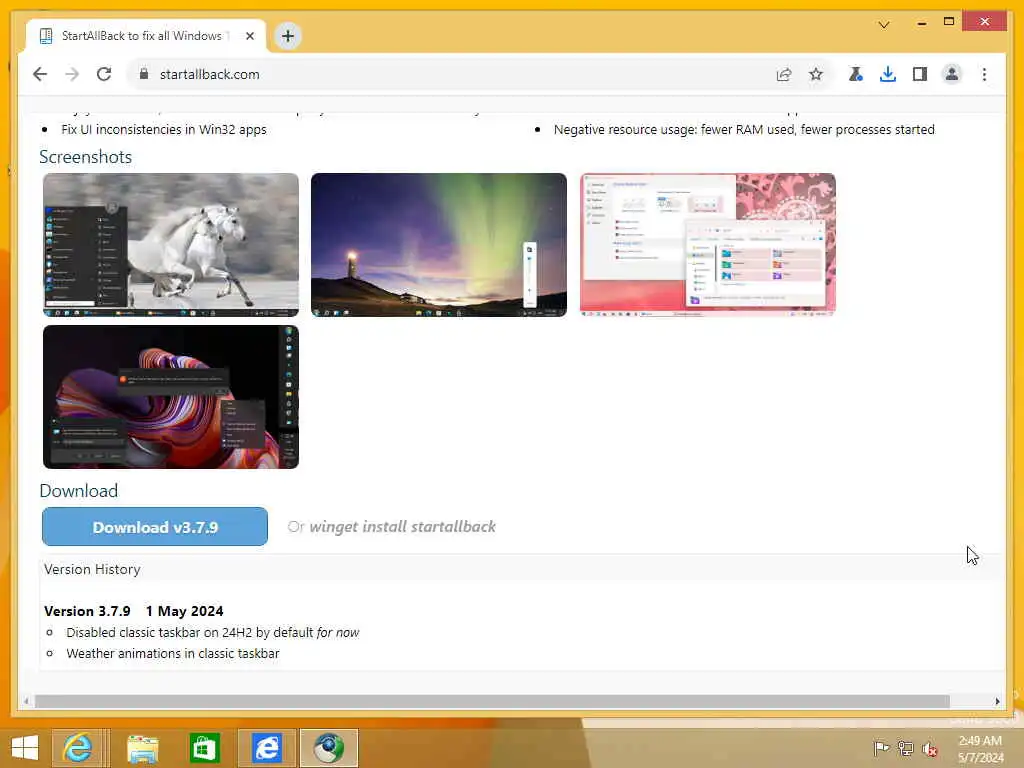Click winget install startallback text
The height and width of the screenshot is (768, 1024).
tap(402, 526)
